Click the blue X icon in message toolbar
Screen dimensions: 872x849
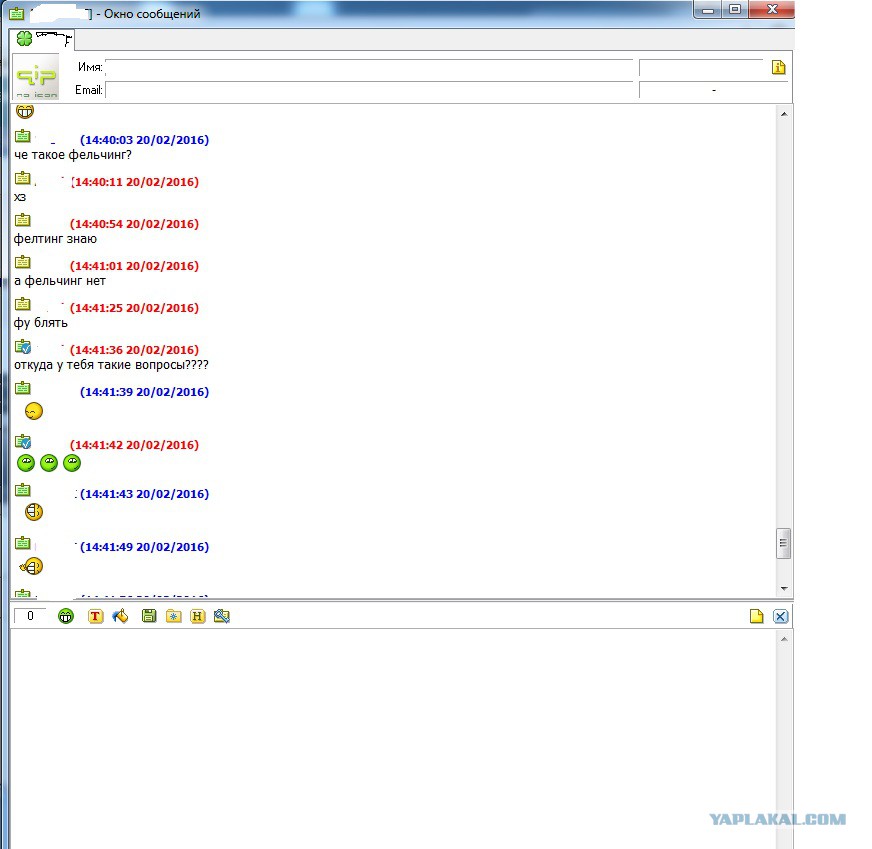[x=780, y=616]
